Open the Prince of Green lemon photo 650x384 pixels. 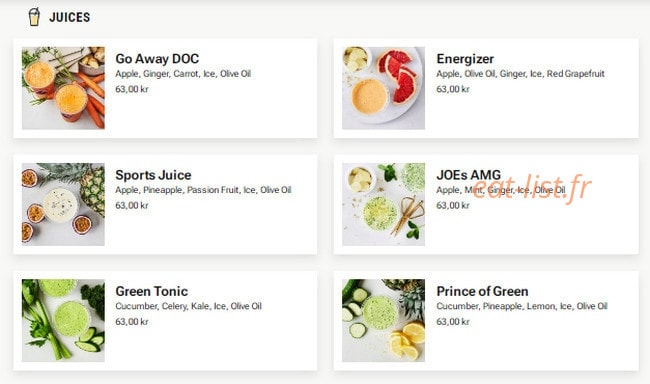click(383, 320)
